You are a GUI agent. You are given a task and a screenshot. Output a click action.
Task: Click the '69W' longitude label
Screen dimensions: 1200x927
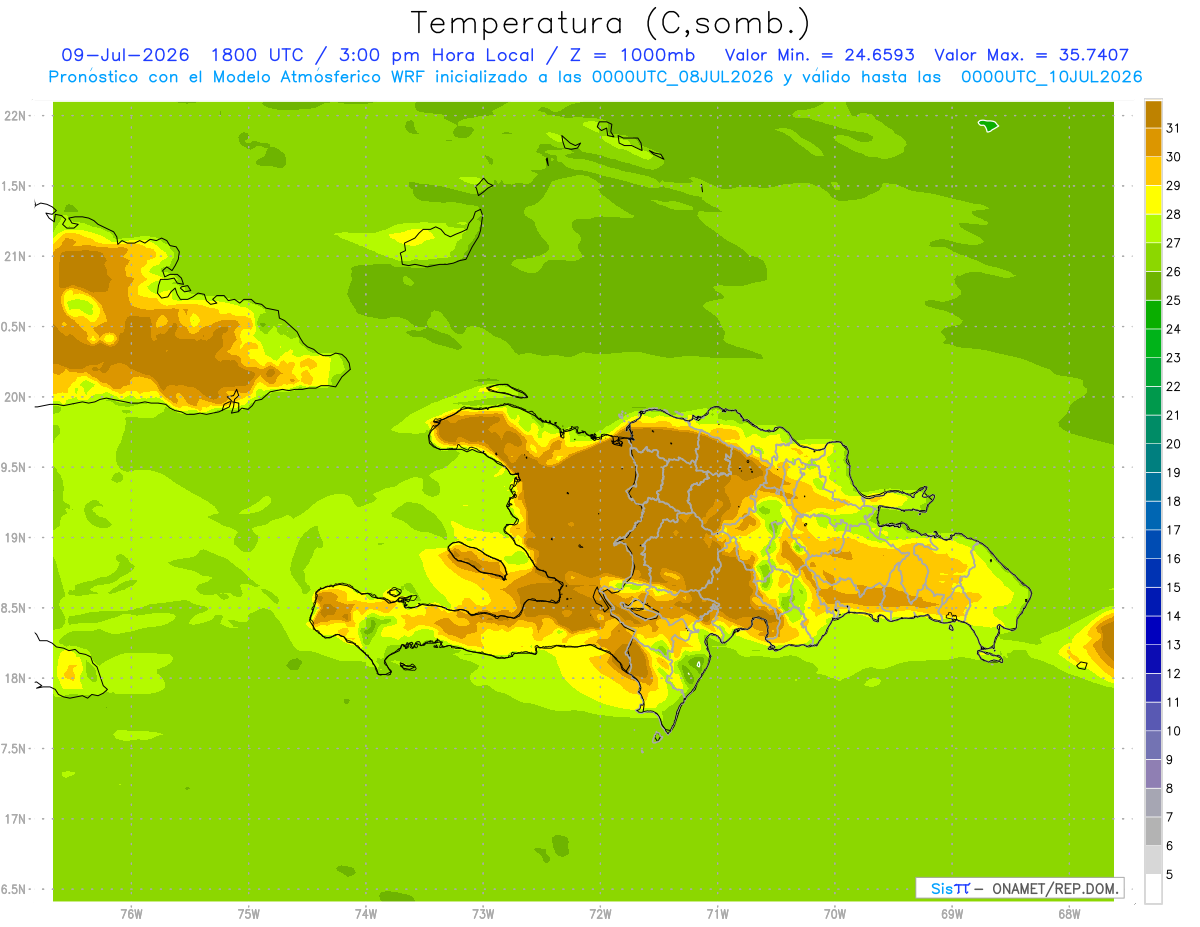coord(952,913)
